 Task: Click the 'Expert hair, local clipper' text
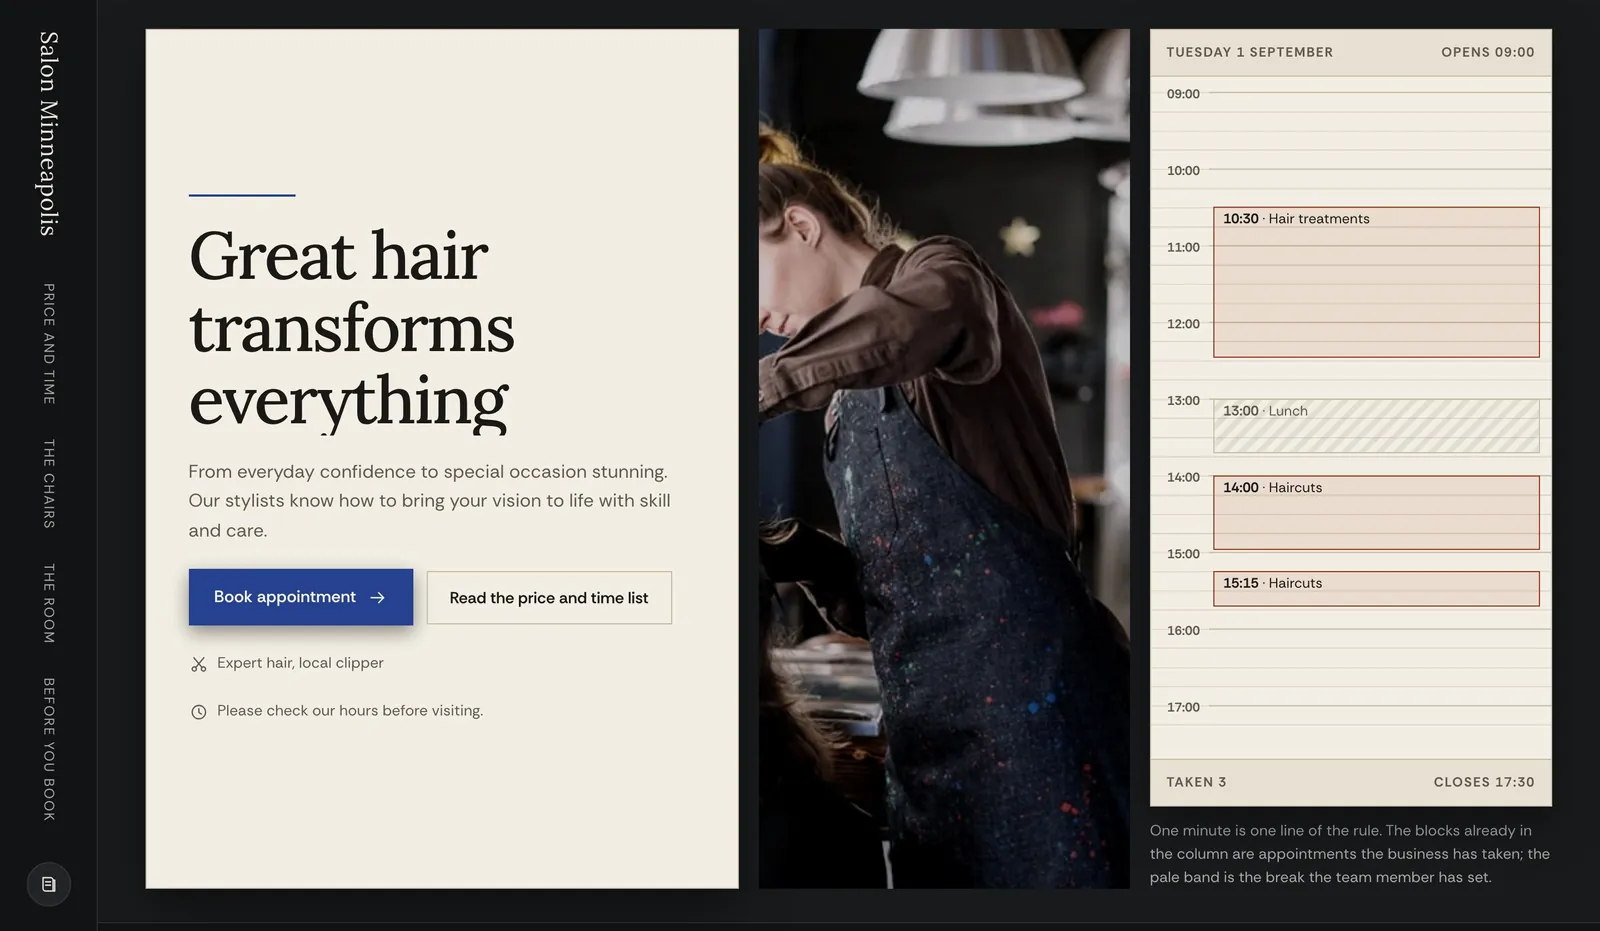point(300,663)
